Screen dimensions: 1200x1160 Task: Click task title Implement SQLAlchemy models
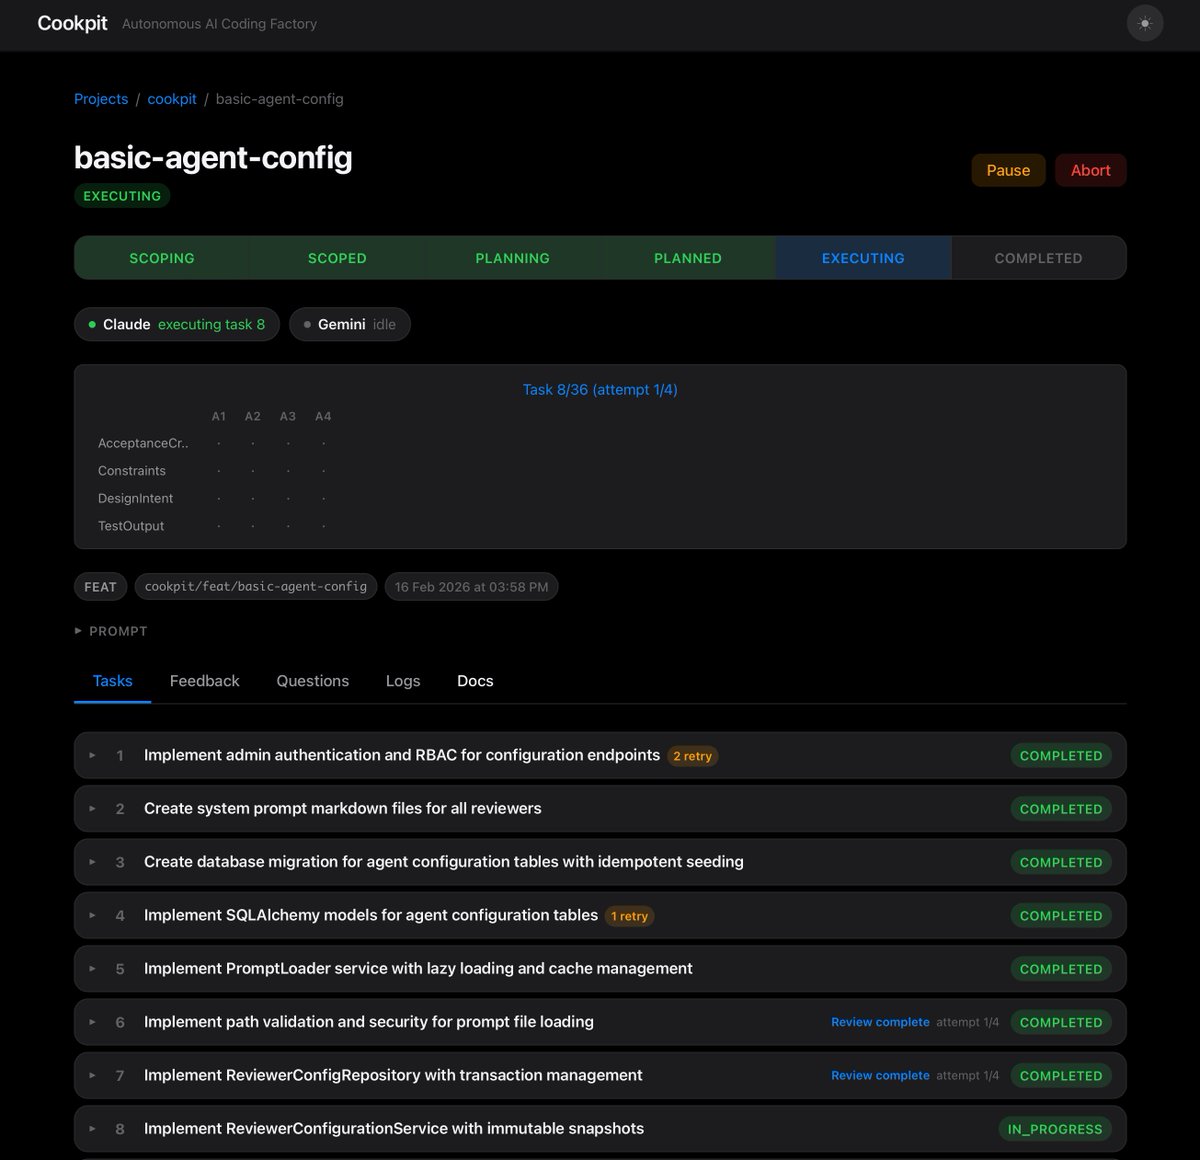point(371,915)
